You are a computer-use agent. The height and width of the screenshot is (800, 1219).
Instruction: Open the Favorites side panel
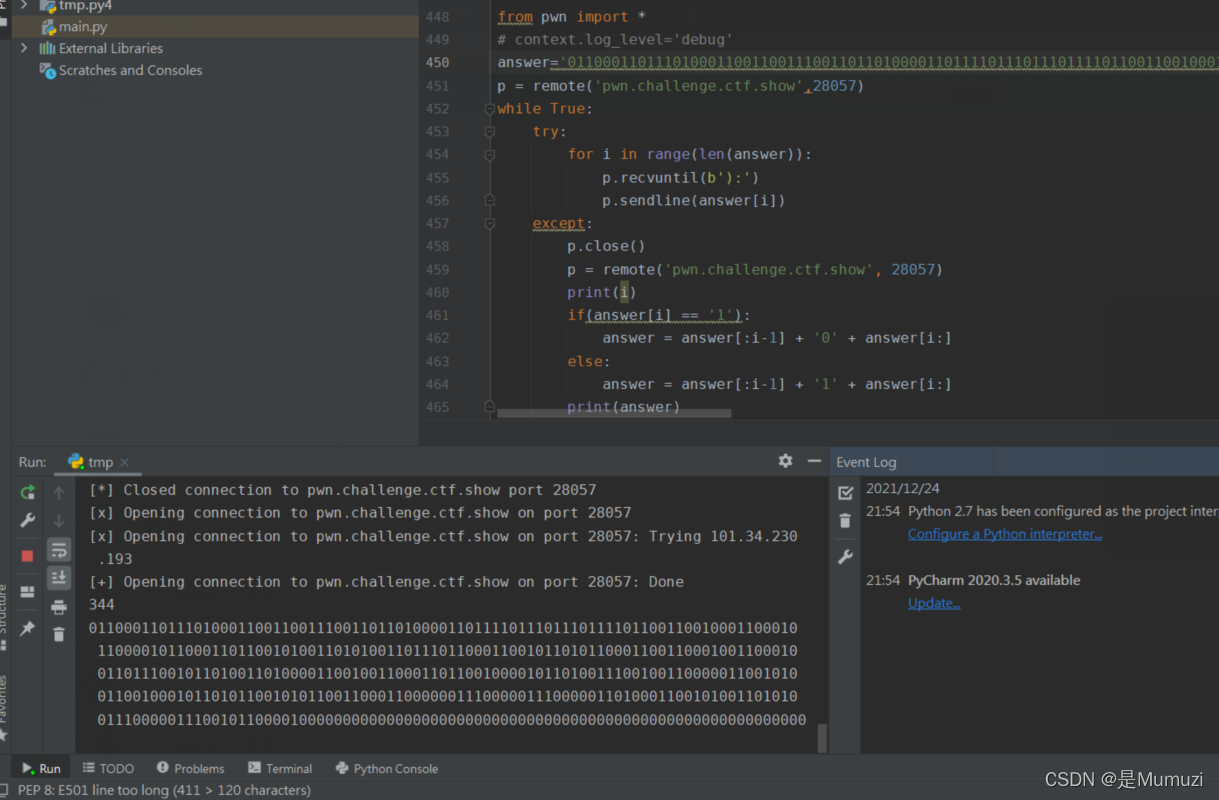[x=4, y=698]
